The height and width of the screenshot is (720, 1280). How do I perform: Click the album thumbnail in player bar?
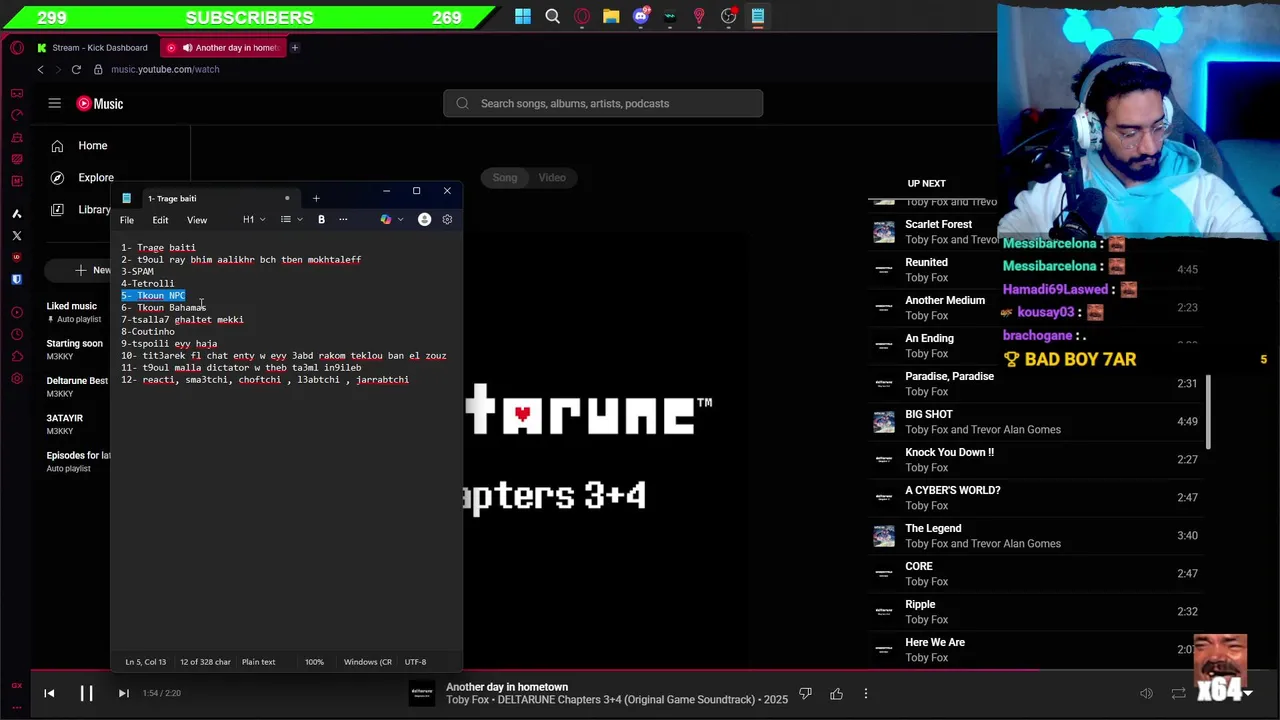(x=423, y=693)
